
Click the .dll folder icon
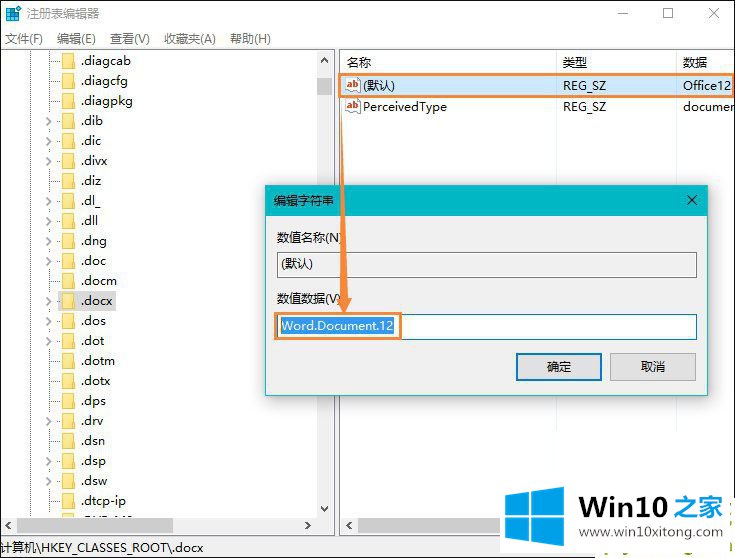68,221
